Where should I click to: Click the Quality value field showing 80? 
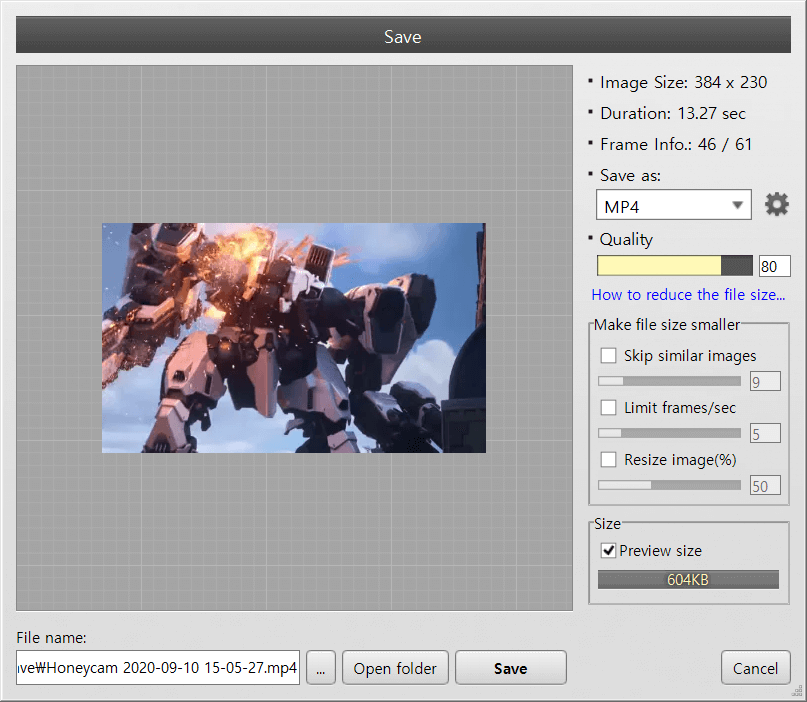[x=774, y=266]
